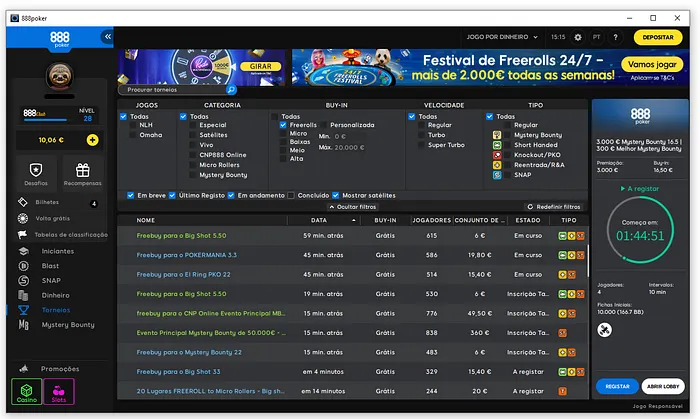Open Promoções in the sidebar
Viewport: 700px width, 419px height.
click(60, 369)
